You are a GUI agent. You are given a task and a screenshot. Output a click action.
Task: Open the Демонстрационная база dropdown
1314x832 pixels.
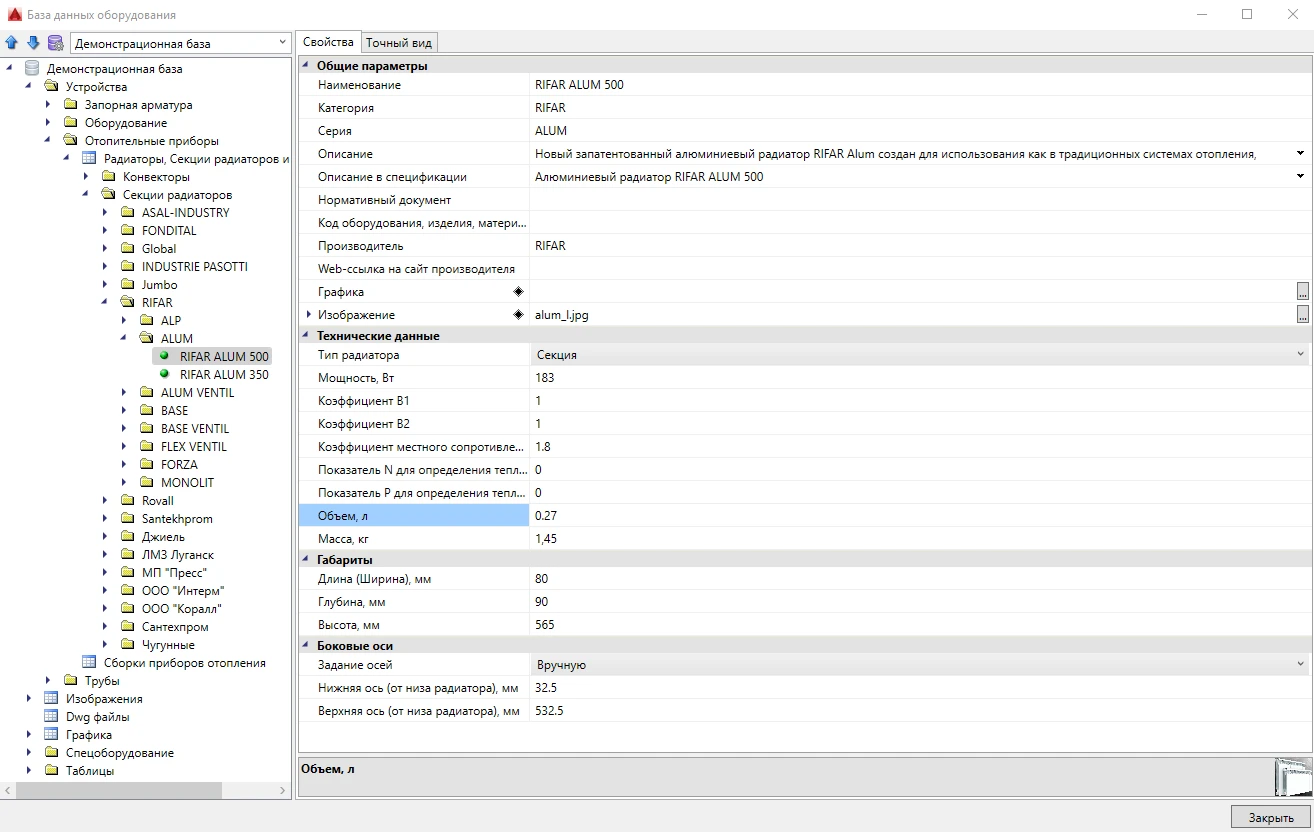pyautogui.click(x=282, y=43)
